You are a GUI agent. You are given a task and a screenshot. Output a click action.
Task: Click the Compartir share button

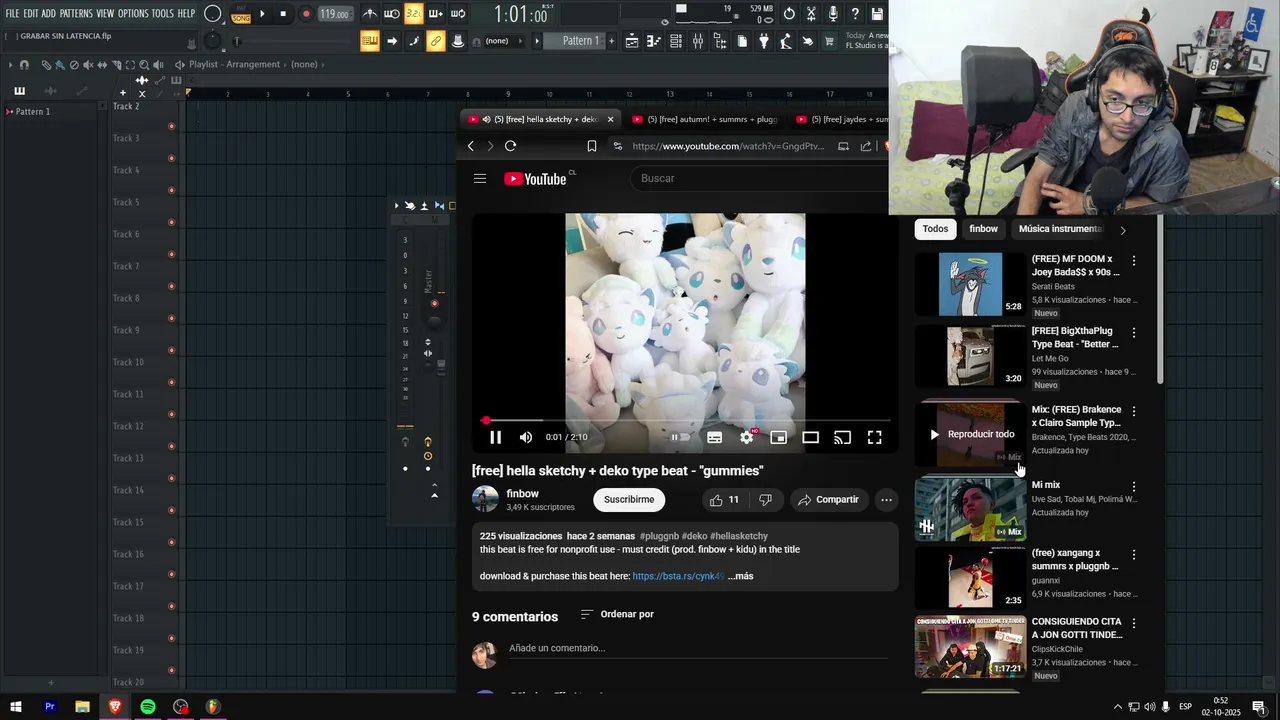coord(828,499)
